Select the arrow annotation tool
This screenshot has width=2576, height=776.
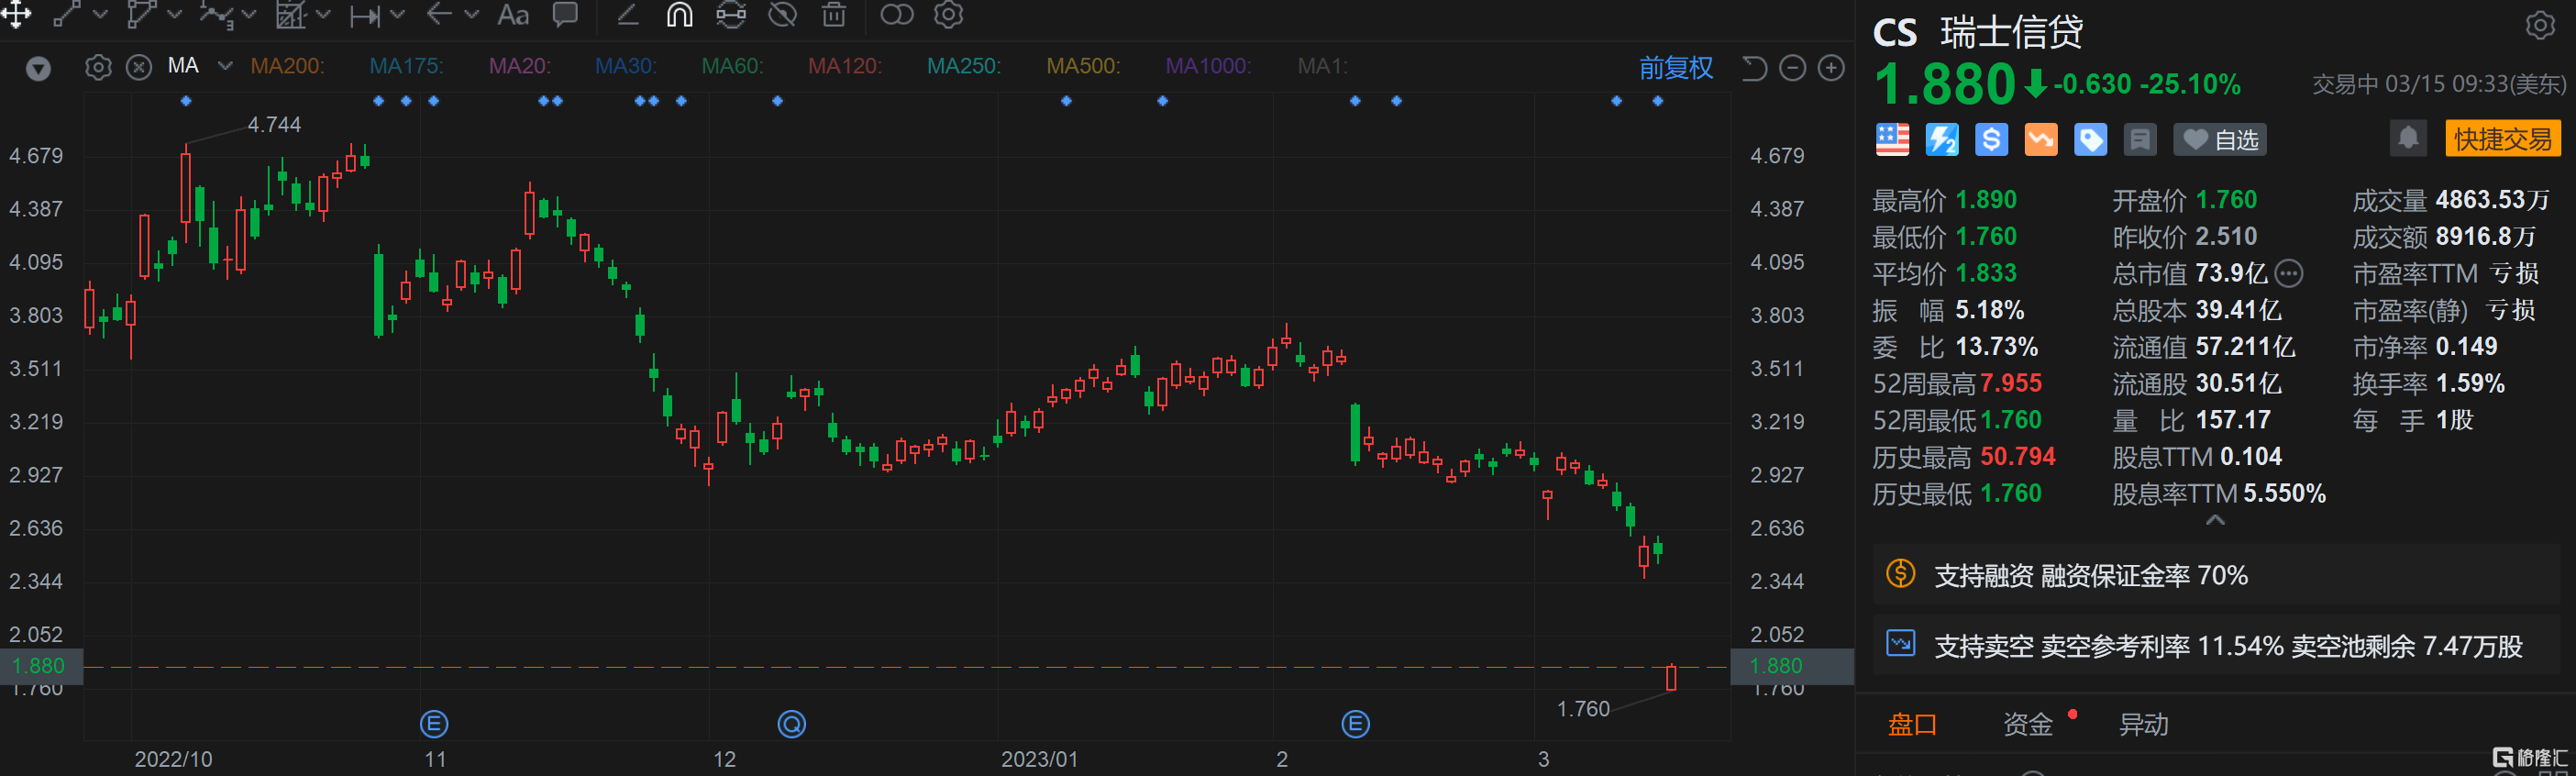439,14
